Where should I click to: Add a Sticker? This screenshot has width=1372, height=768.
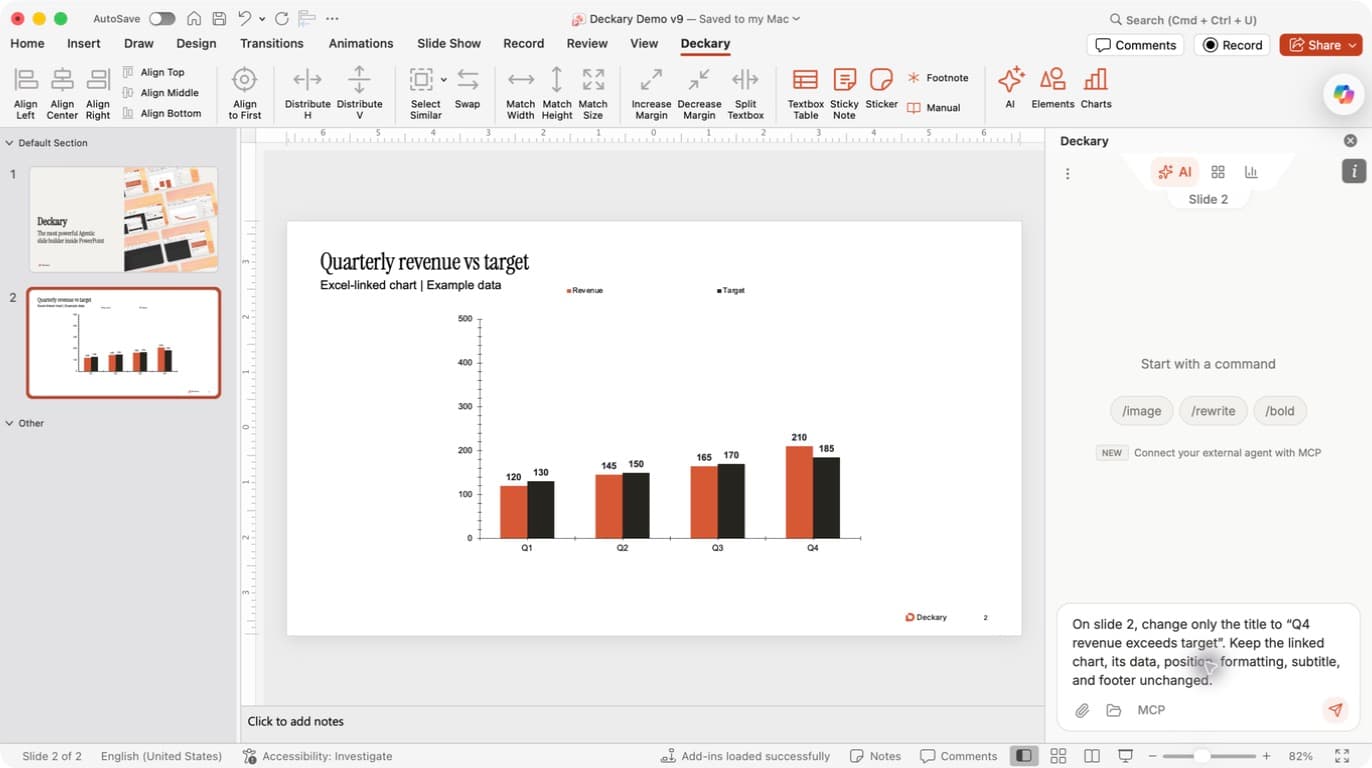point(882,88)
